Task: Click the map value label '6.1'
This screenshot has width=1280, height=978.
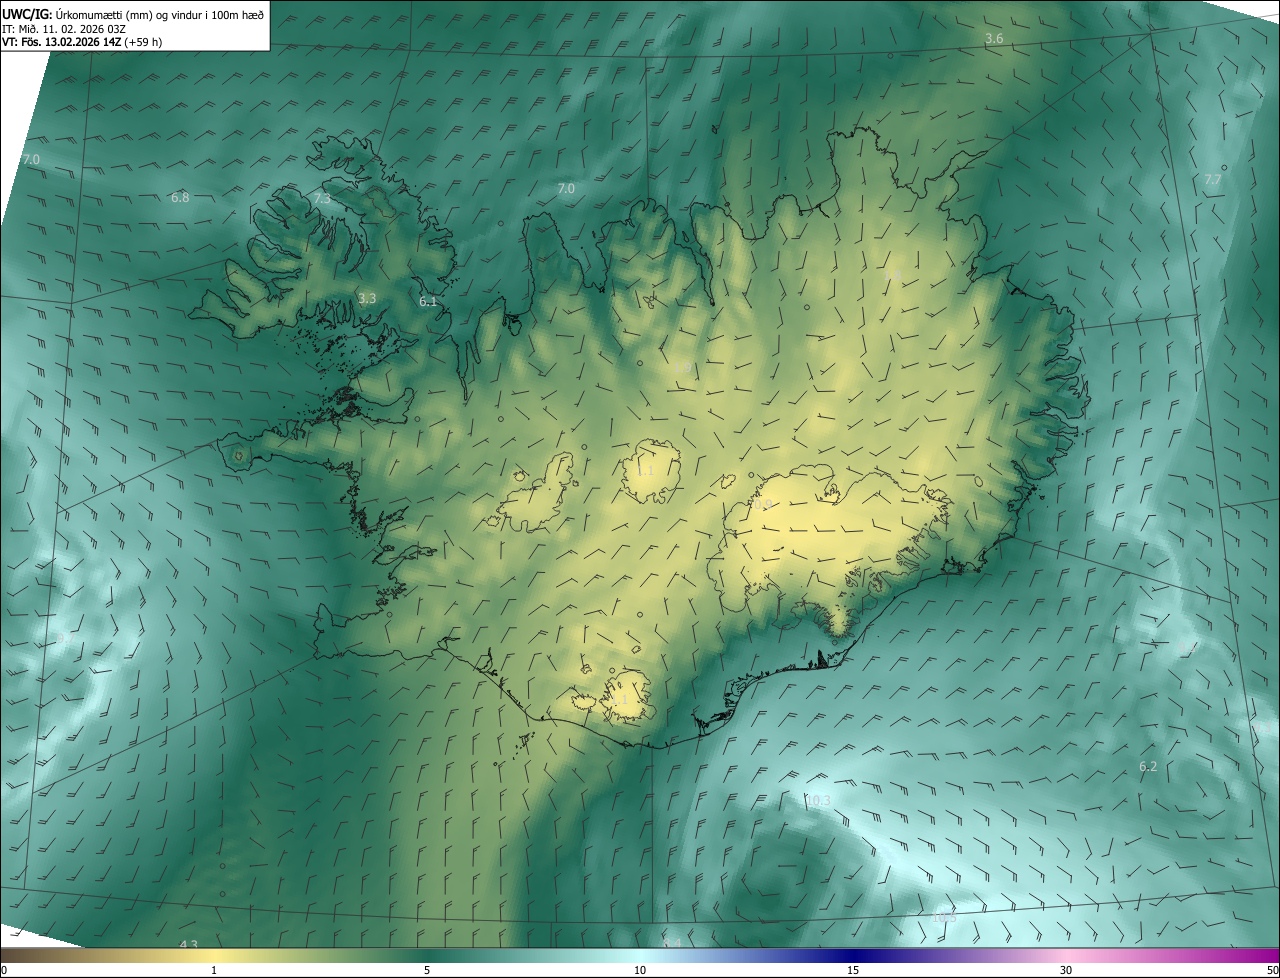Action: pyautogui.click(x=428, y=301)
